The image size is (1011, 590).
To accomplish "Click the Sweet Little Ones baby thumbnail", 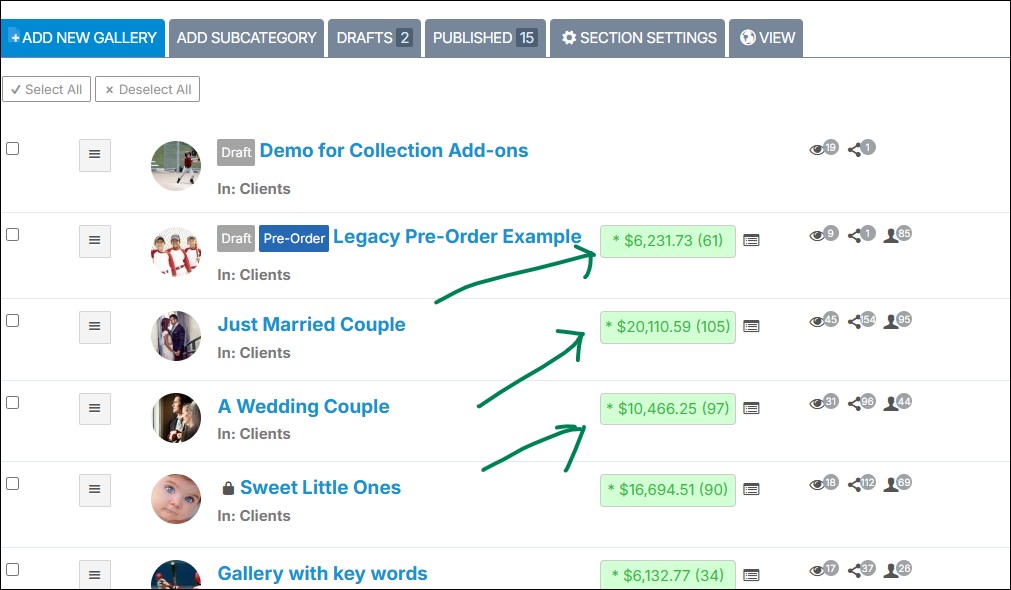I will pos(176,498).
